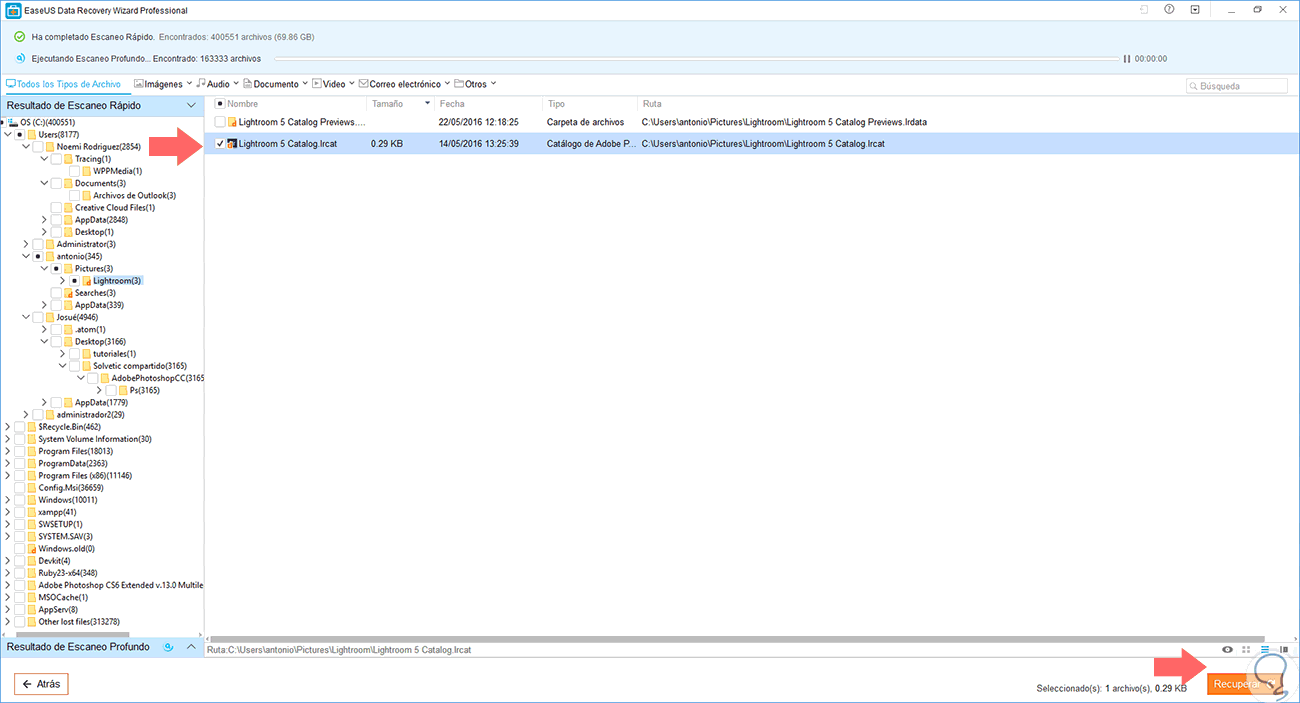Collapse the Users(8177) tree node
Screen dimensions: 1300x703
coord(7,134)
